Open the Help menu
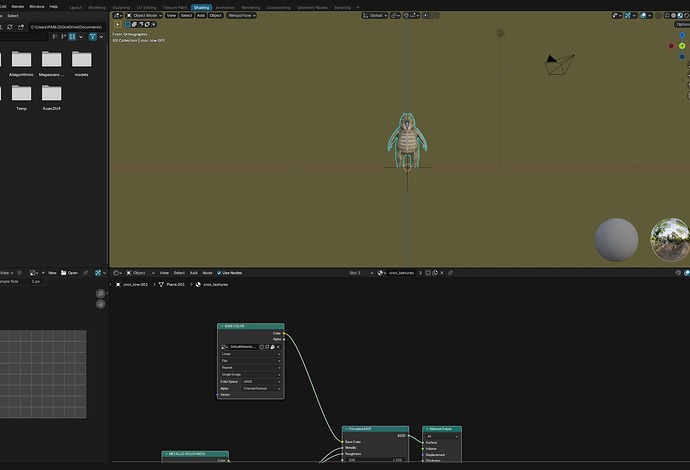 (54, 7)
